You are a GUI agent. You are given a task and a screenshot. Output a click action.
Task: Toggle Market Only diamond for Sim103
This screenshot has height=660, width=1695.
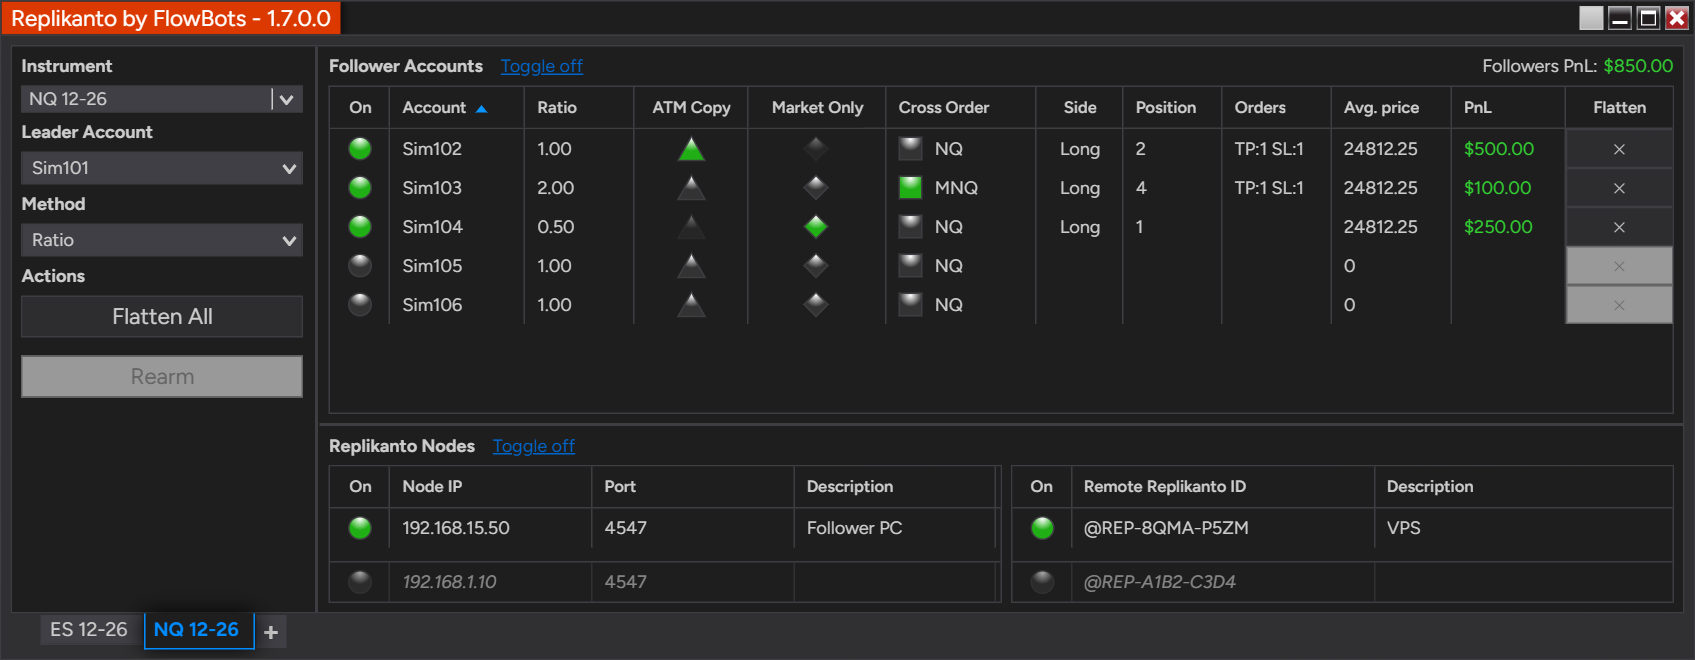(x=816, y=188)
